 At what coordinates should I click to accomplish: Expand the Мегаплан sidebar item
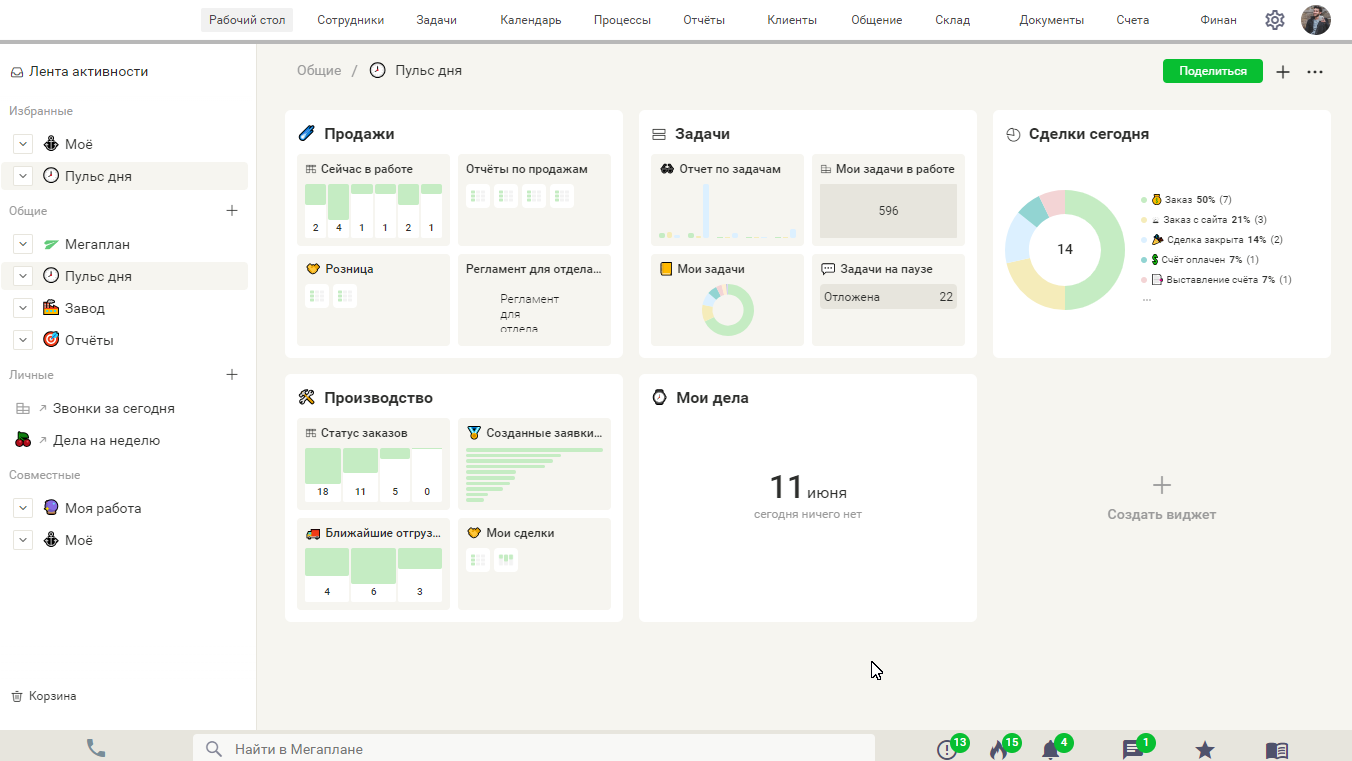(24, 244)
